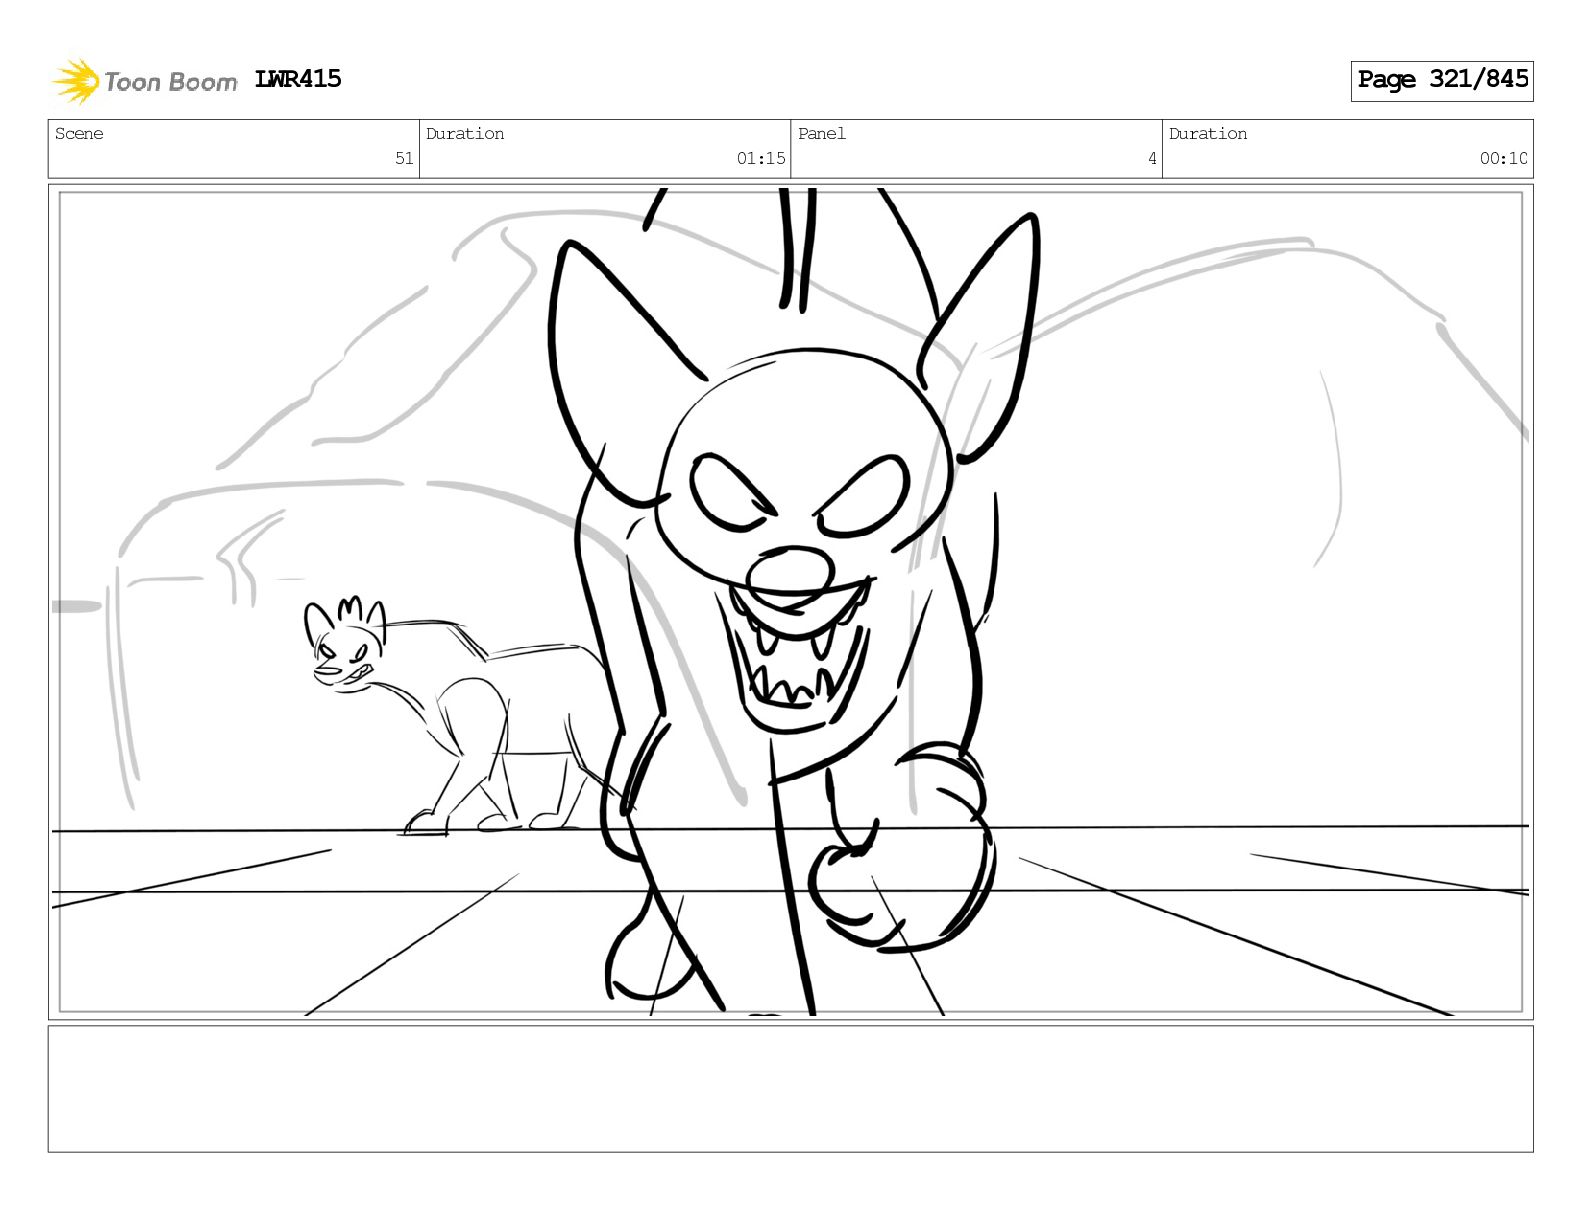The width and height of the screenshot is (1584, 1224).
Task: Click the Toon Boom logo
Action: (144, 81)
